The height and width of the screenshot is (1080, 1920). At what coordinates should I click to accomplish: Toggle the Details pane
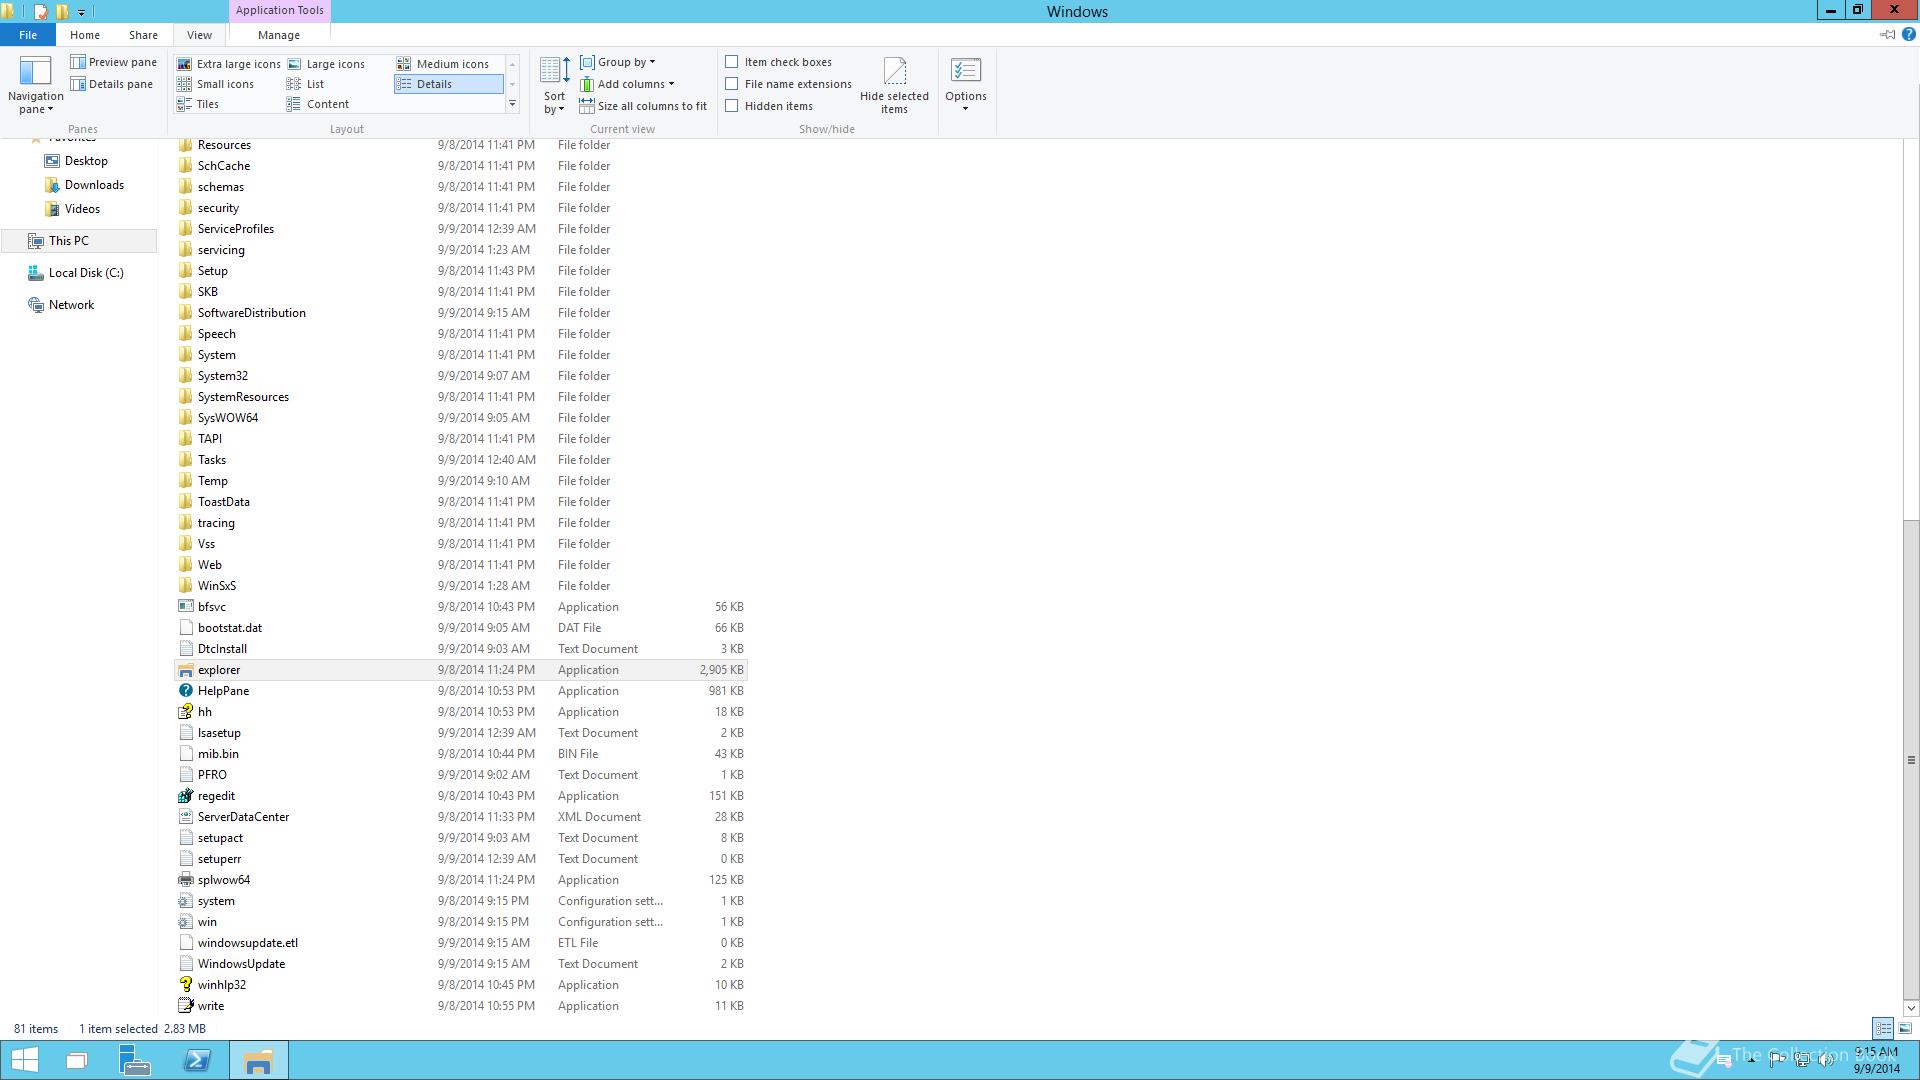tap(111, 84)
